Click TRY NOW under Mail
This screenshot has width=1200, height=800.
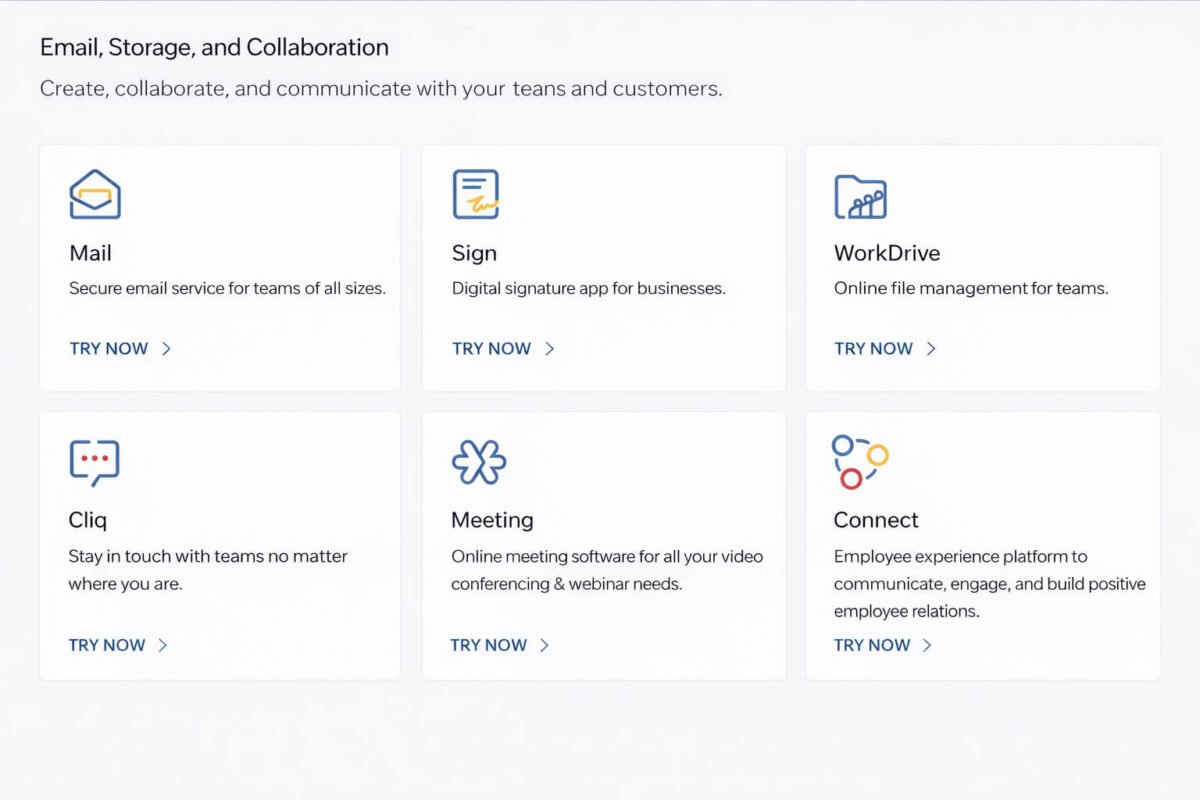(x=109, y=348)
